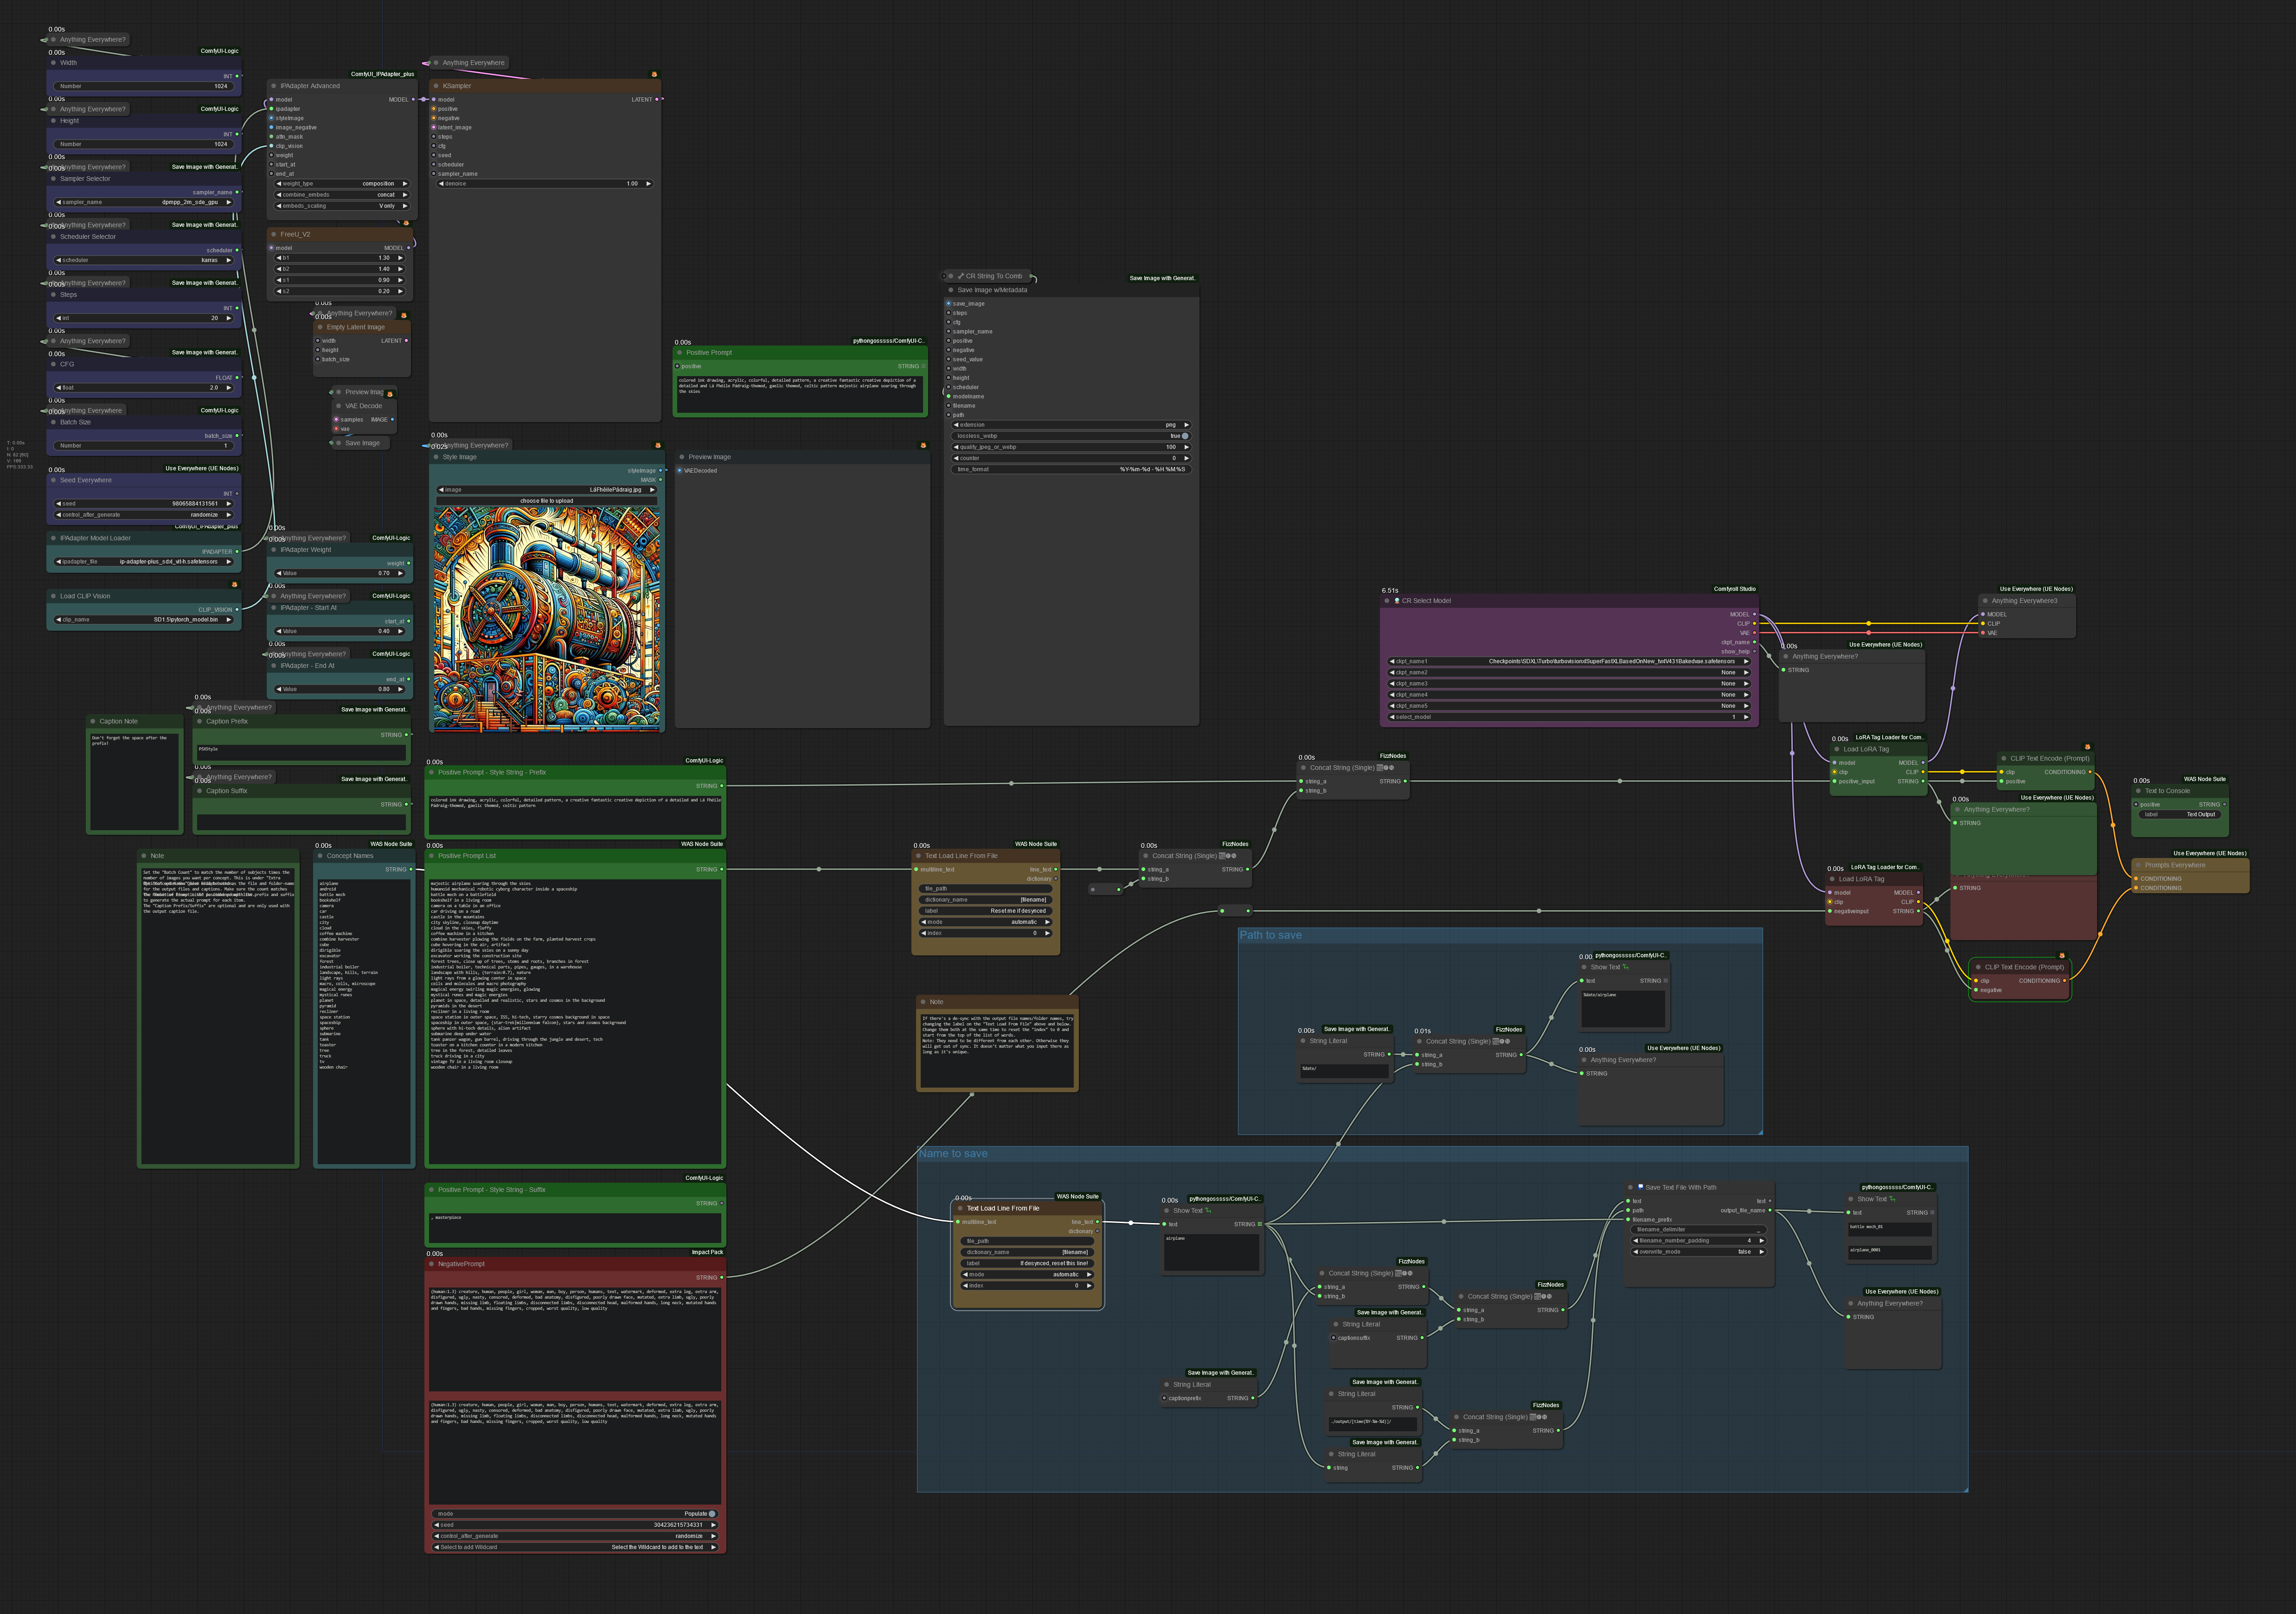This screenshot has height=1614, width=2296.
Task: Click the CR Select Model node collapse dot
Action: coord(1387,601)
